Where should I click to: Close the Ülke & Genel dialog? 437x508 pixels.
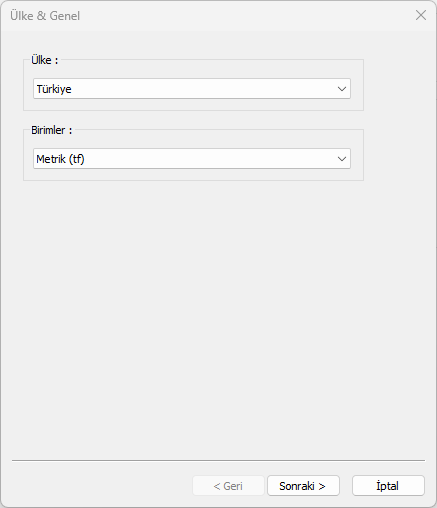click(x=421, y=15)
